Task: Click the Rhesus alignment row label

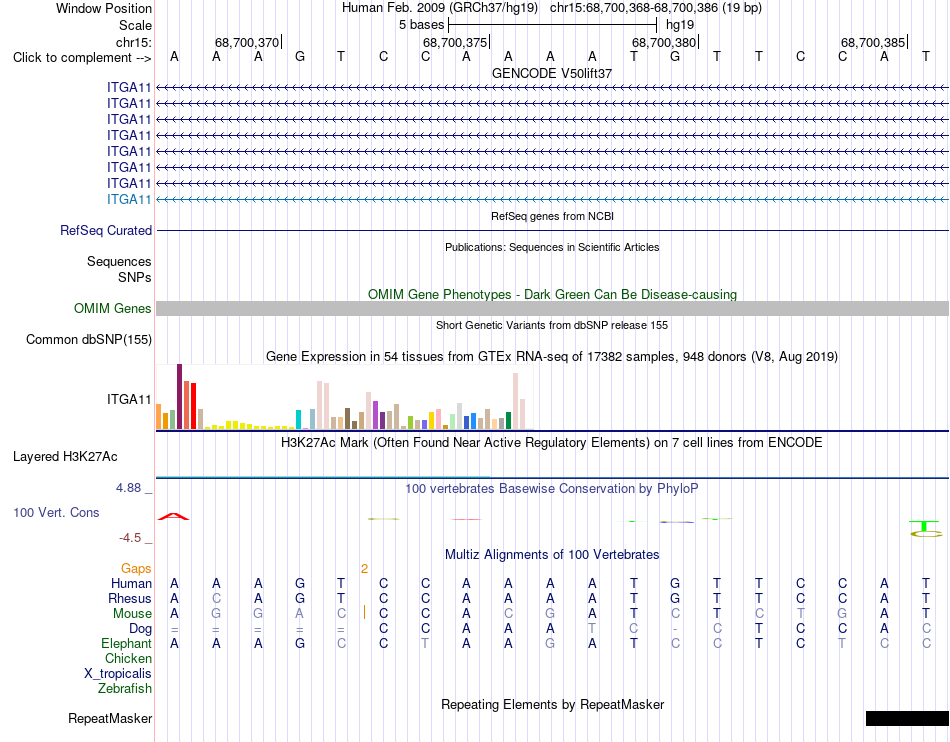Action: click(130, 598)
